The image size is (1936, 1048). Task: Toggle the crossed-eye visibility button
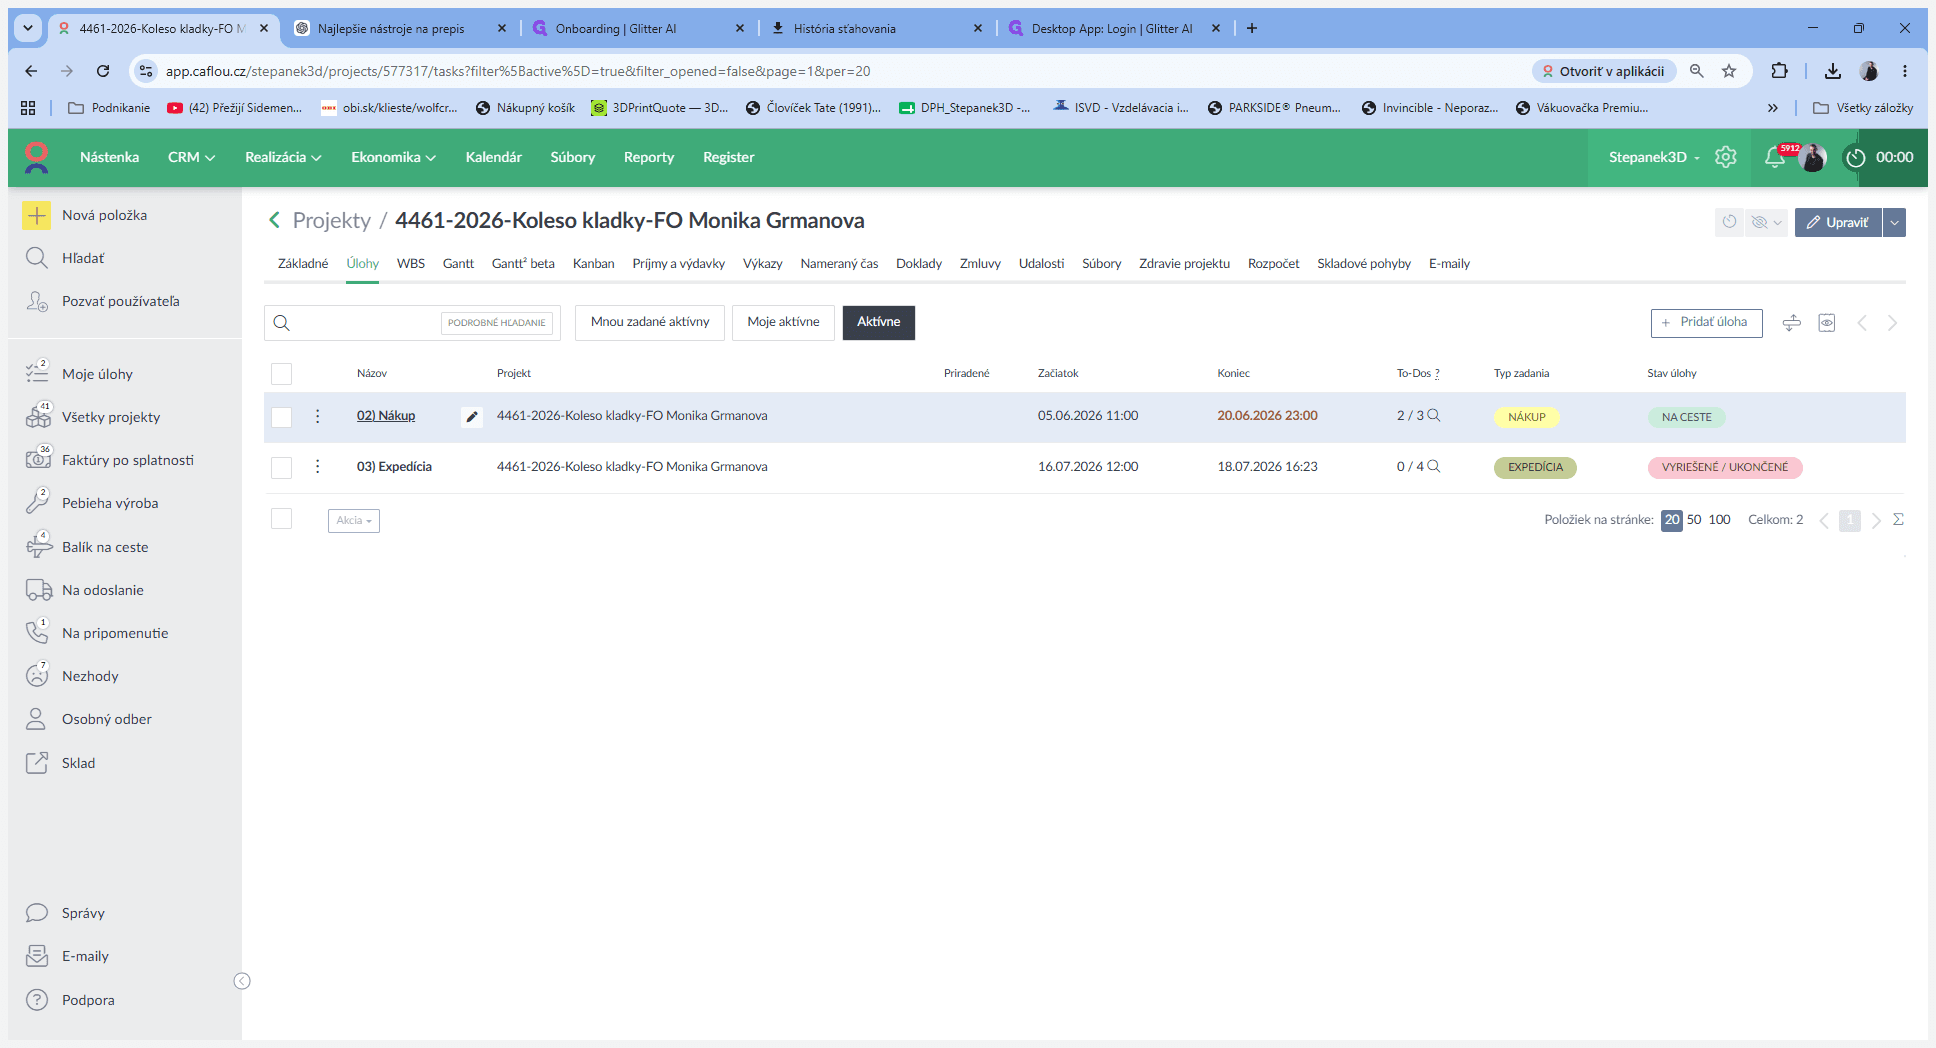click(x=1766, y=222)
